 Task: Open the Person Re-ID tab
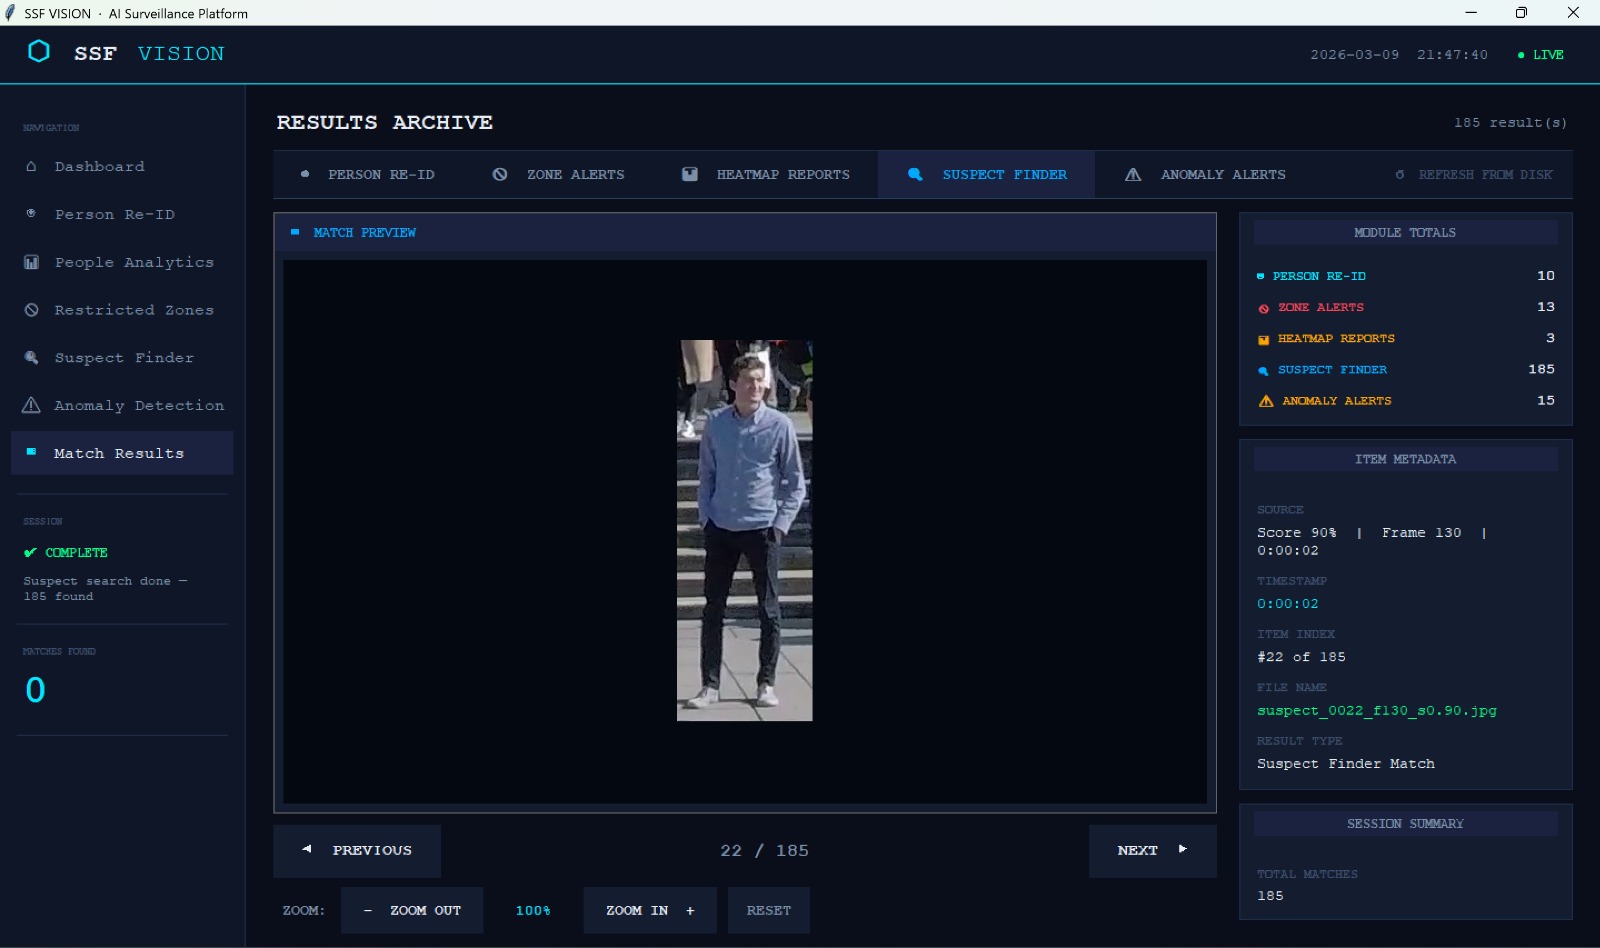[x=369, y=175]
